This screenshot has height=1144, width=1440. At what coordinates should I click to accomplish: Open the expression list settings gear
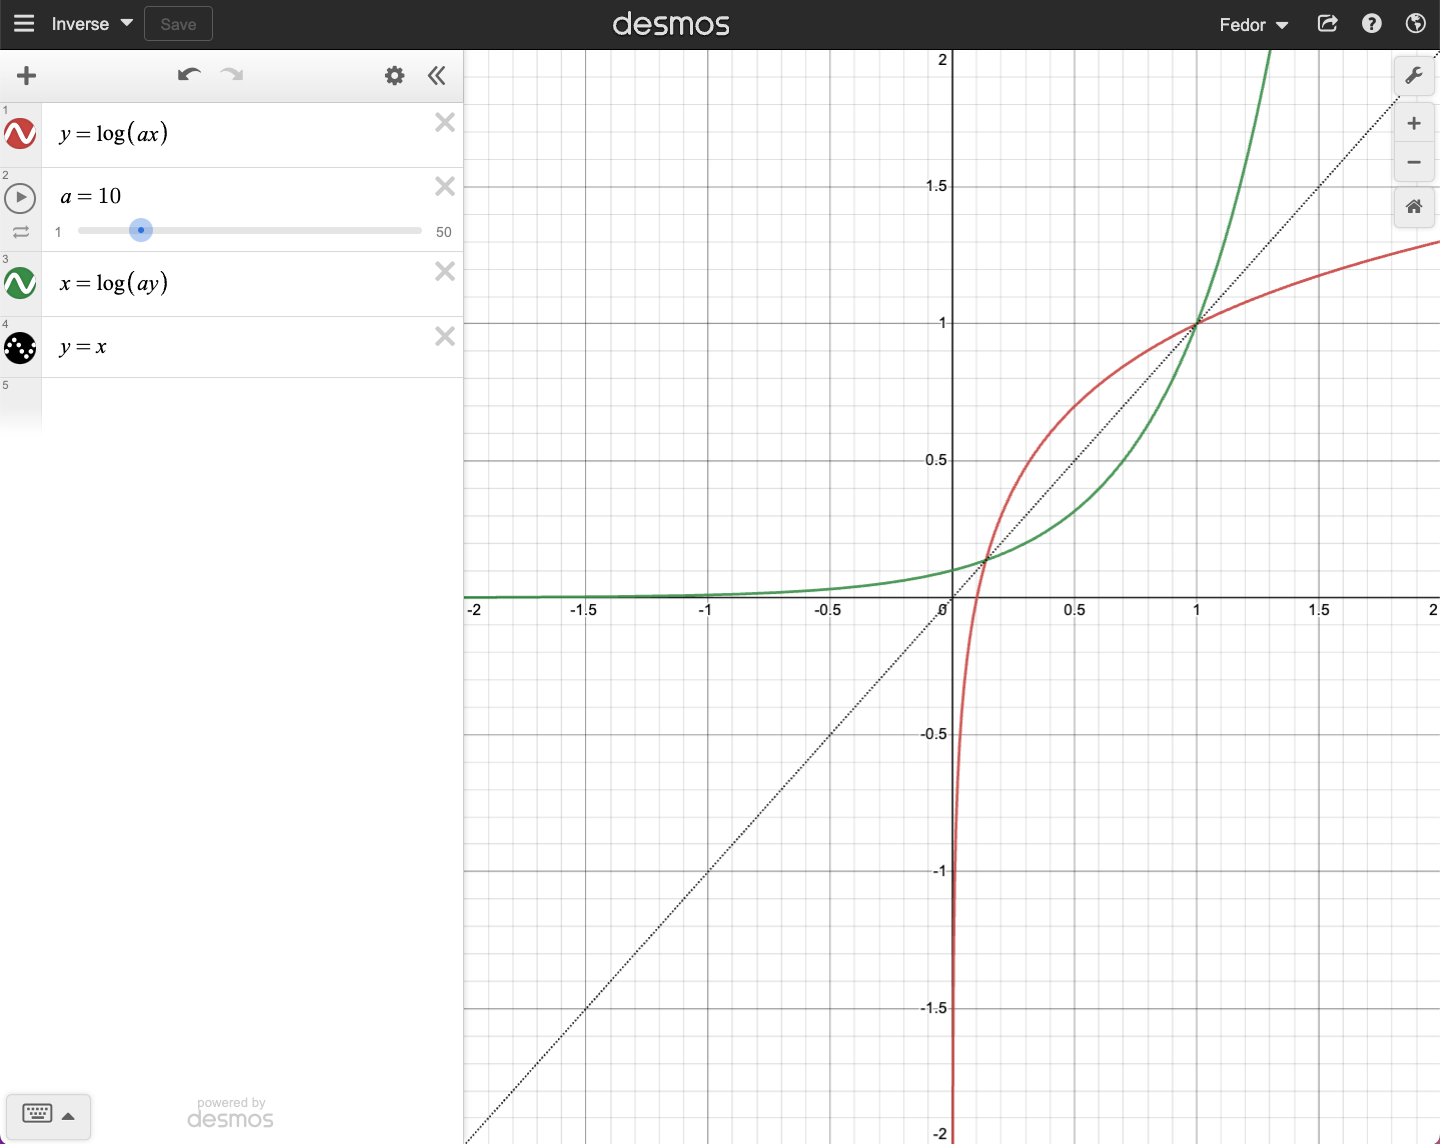[x=395, y=76]
